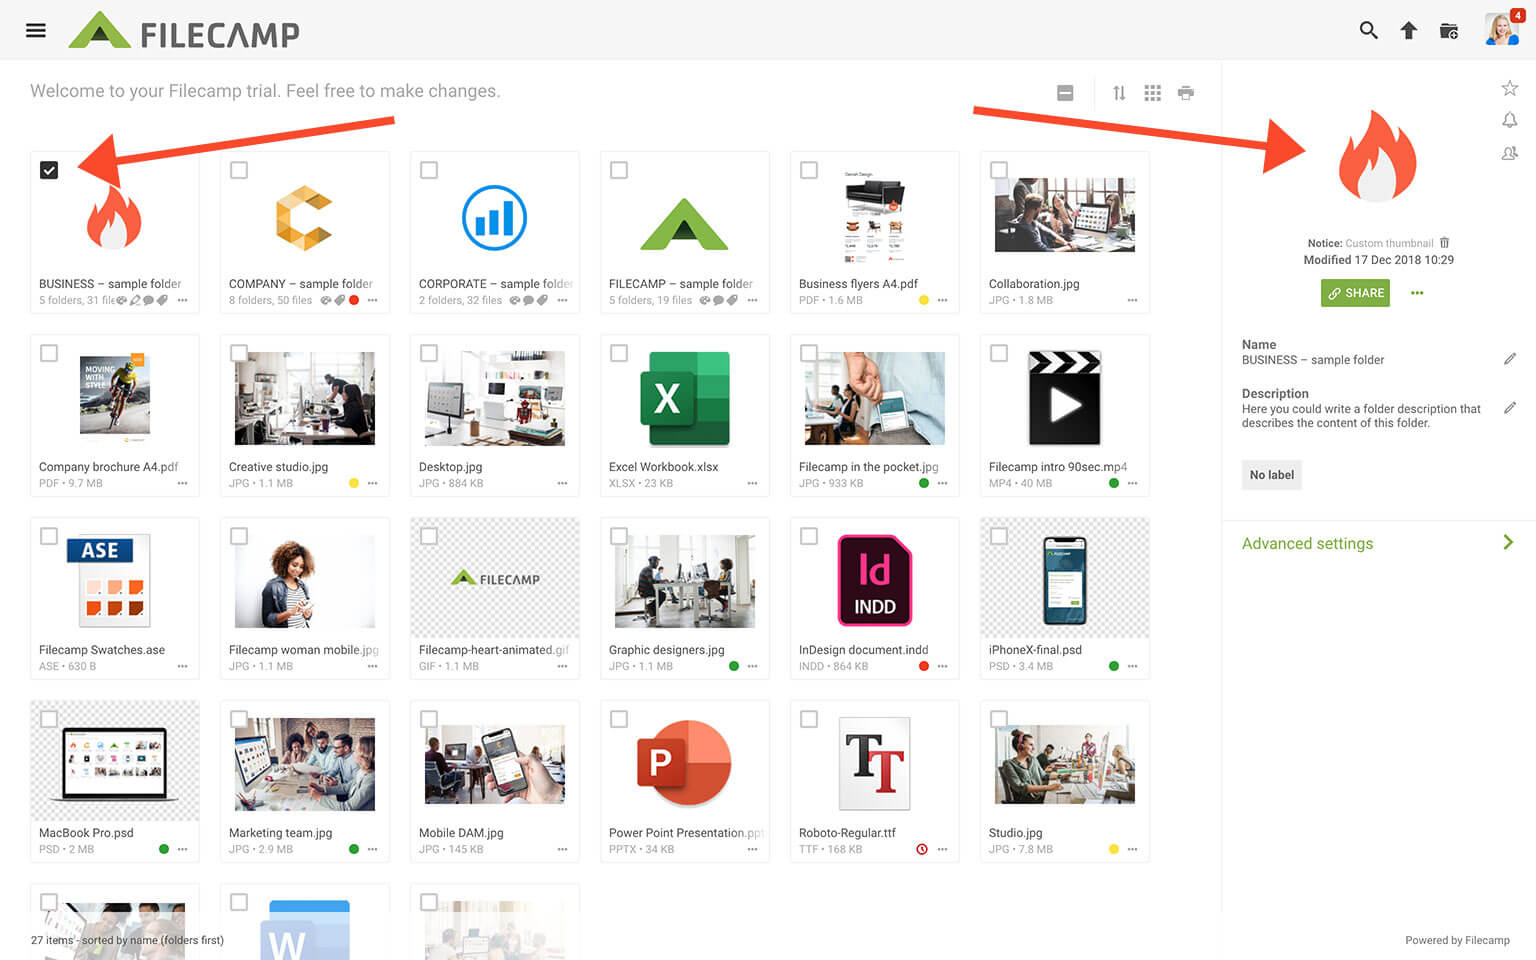The image size is (1536, 960).
Task: Switch view with the grid icon
Action: click(1152, 93)
